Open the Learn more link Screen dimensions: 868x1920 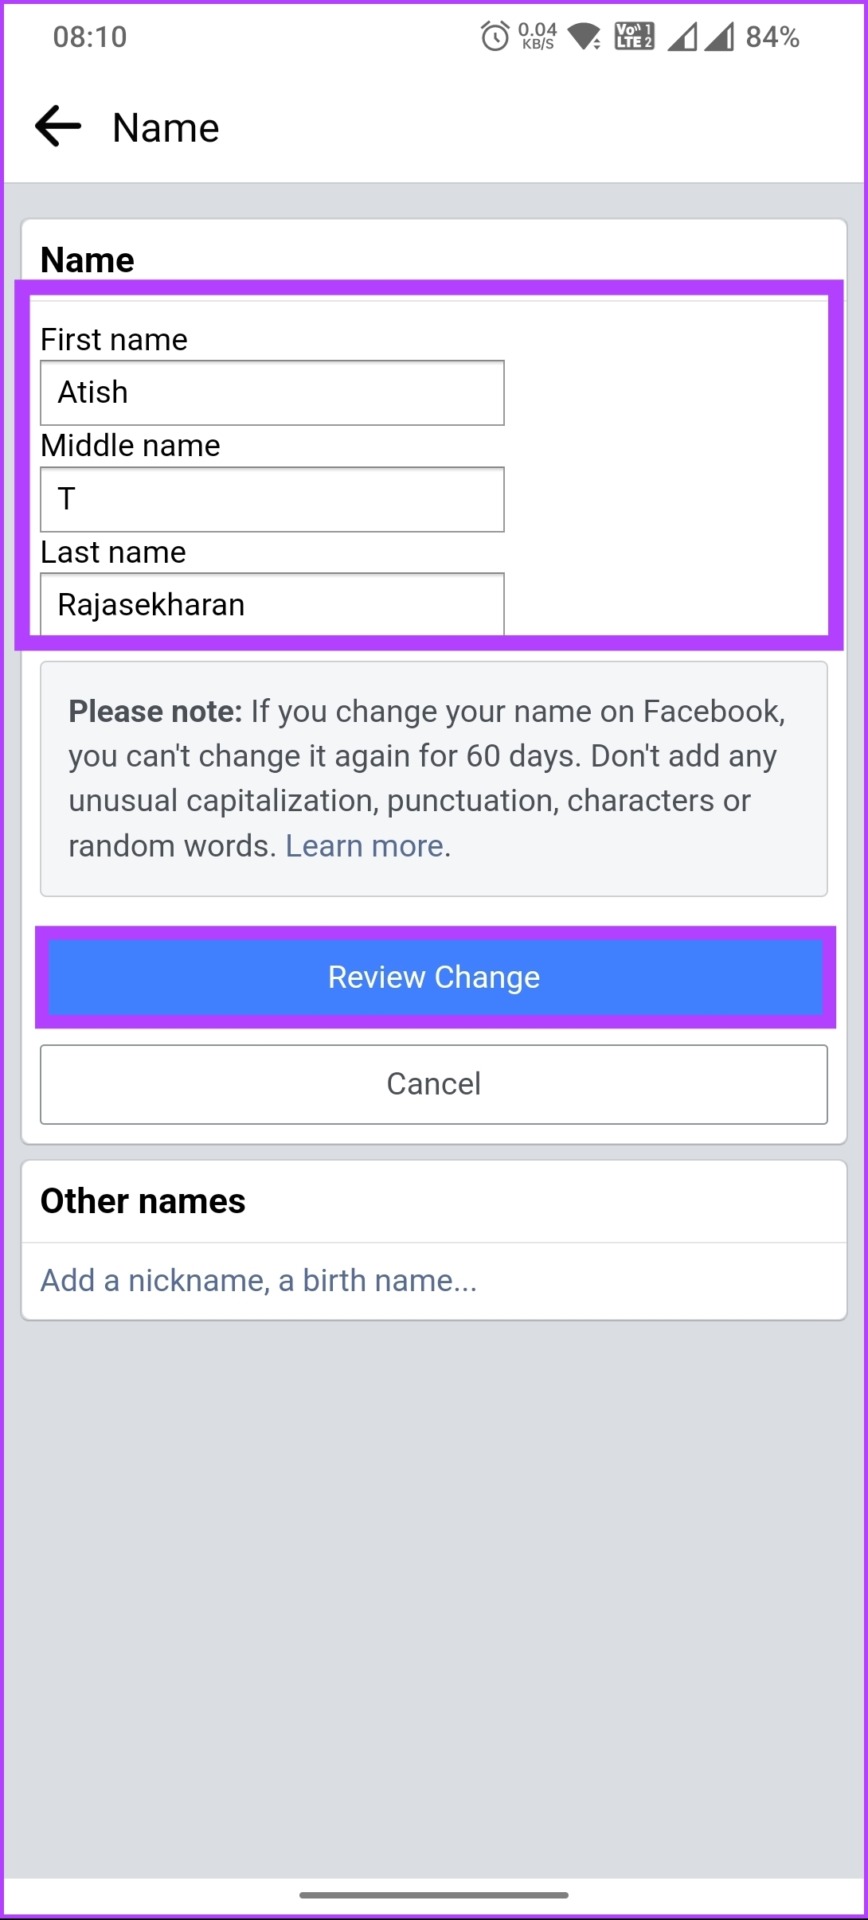click(364, 846)
